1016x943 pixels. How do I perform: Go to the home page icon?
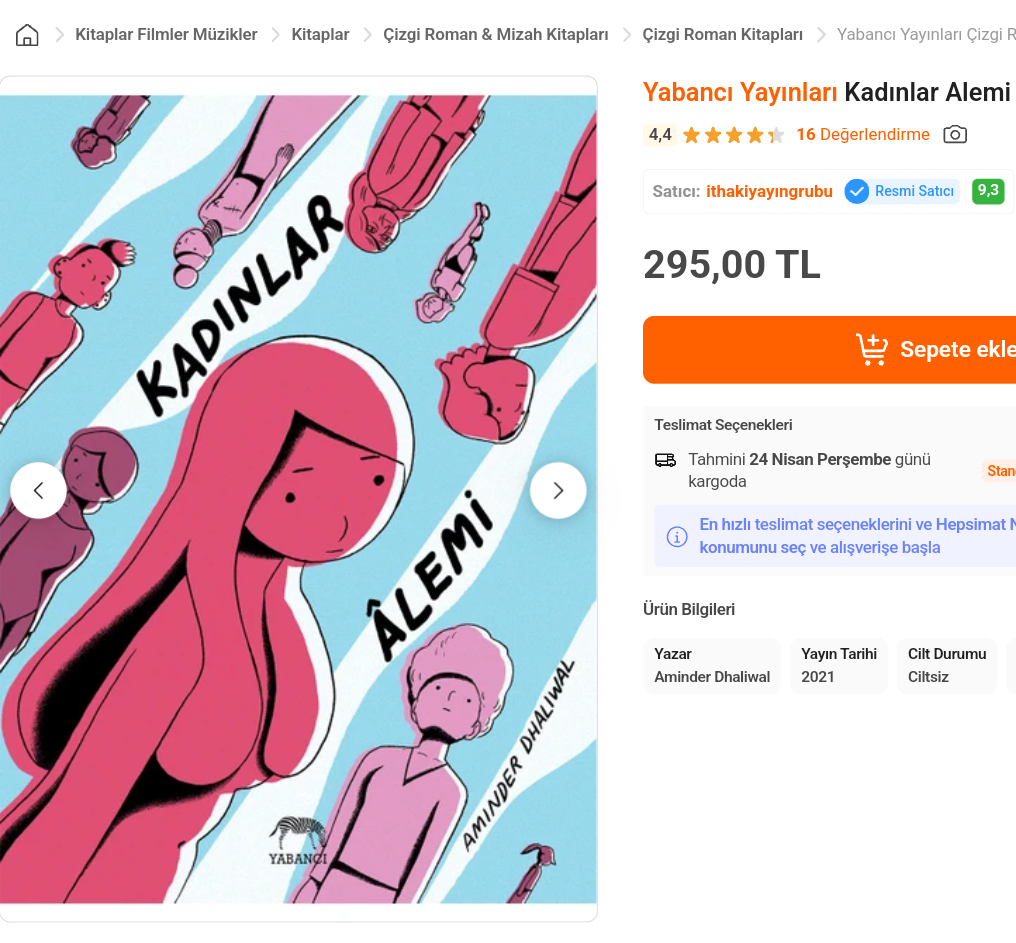27,35
